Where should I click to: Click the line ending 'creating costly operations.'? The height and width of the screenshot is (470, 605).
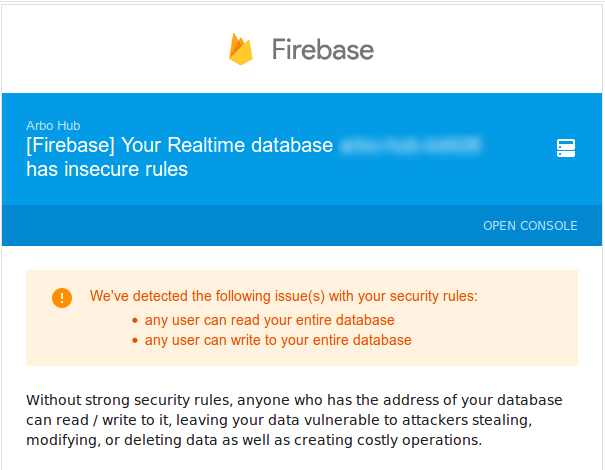(x=254, y=440)
